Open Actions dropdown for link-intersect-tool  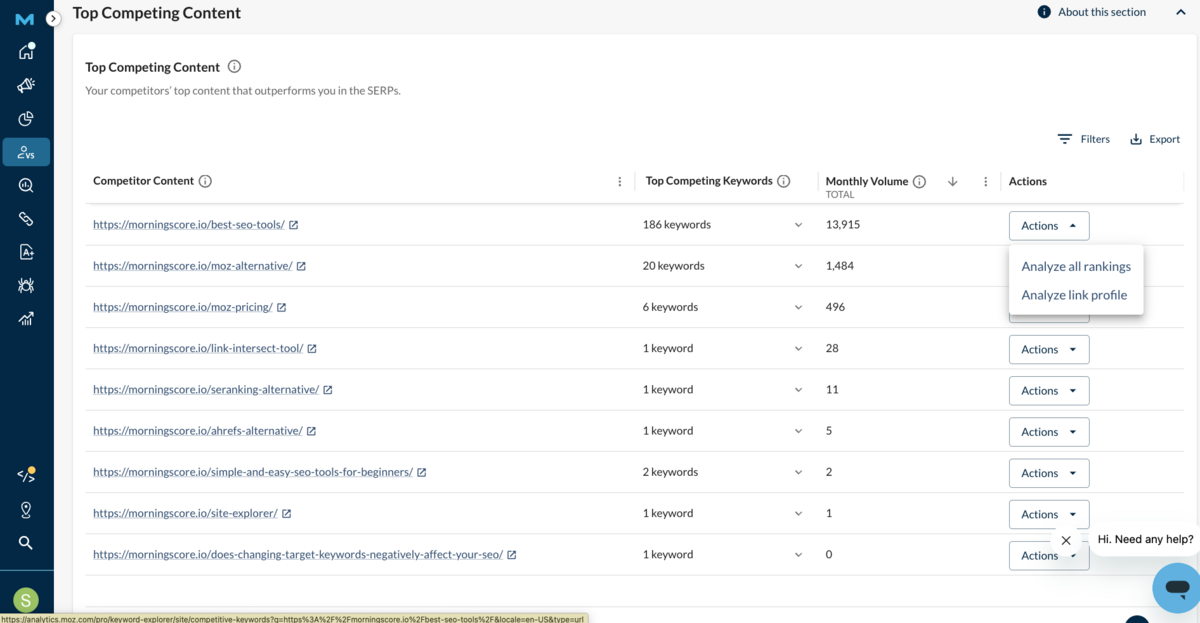pyautogui.click(x=1049, y=350)
